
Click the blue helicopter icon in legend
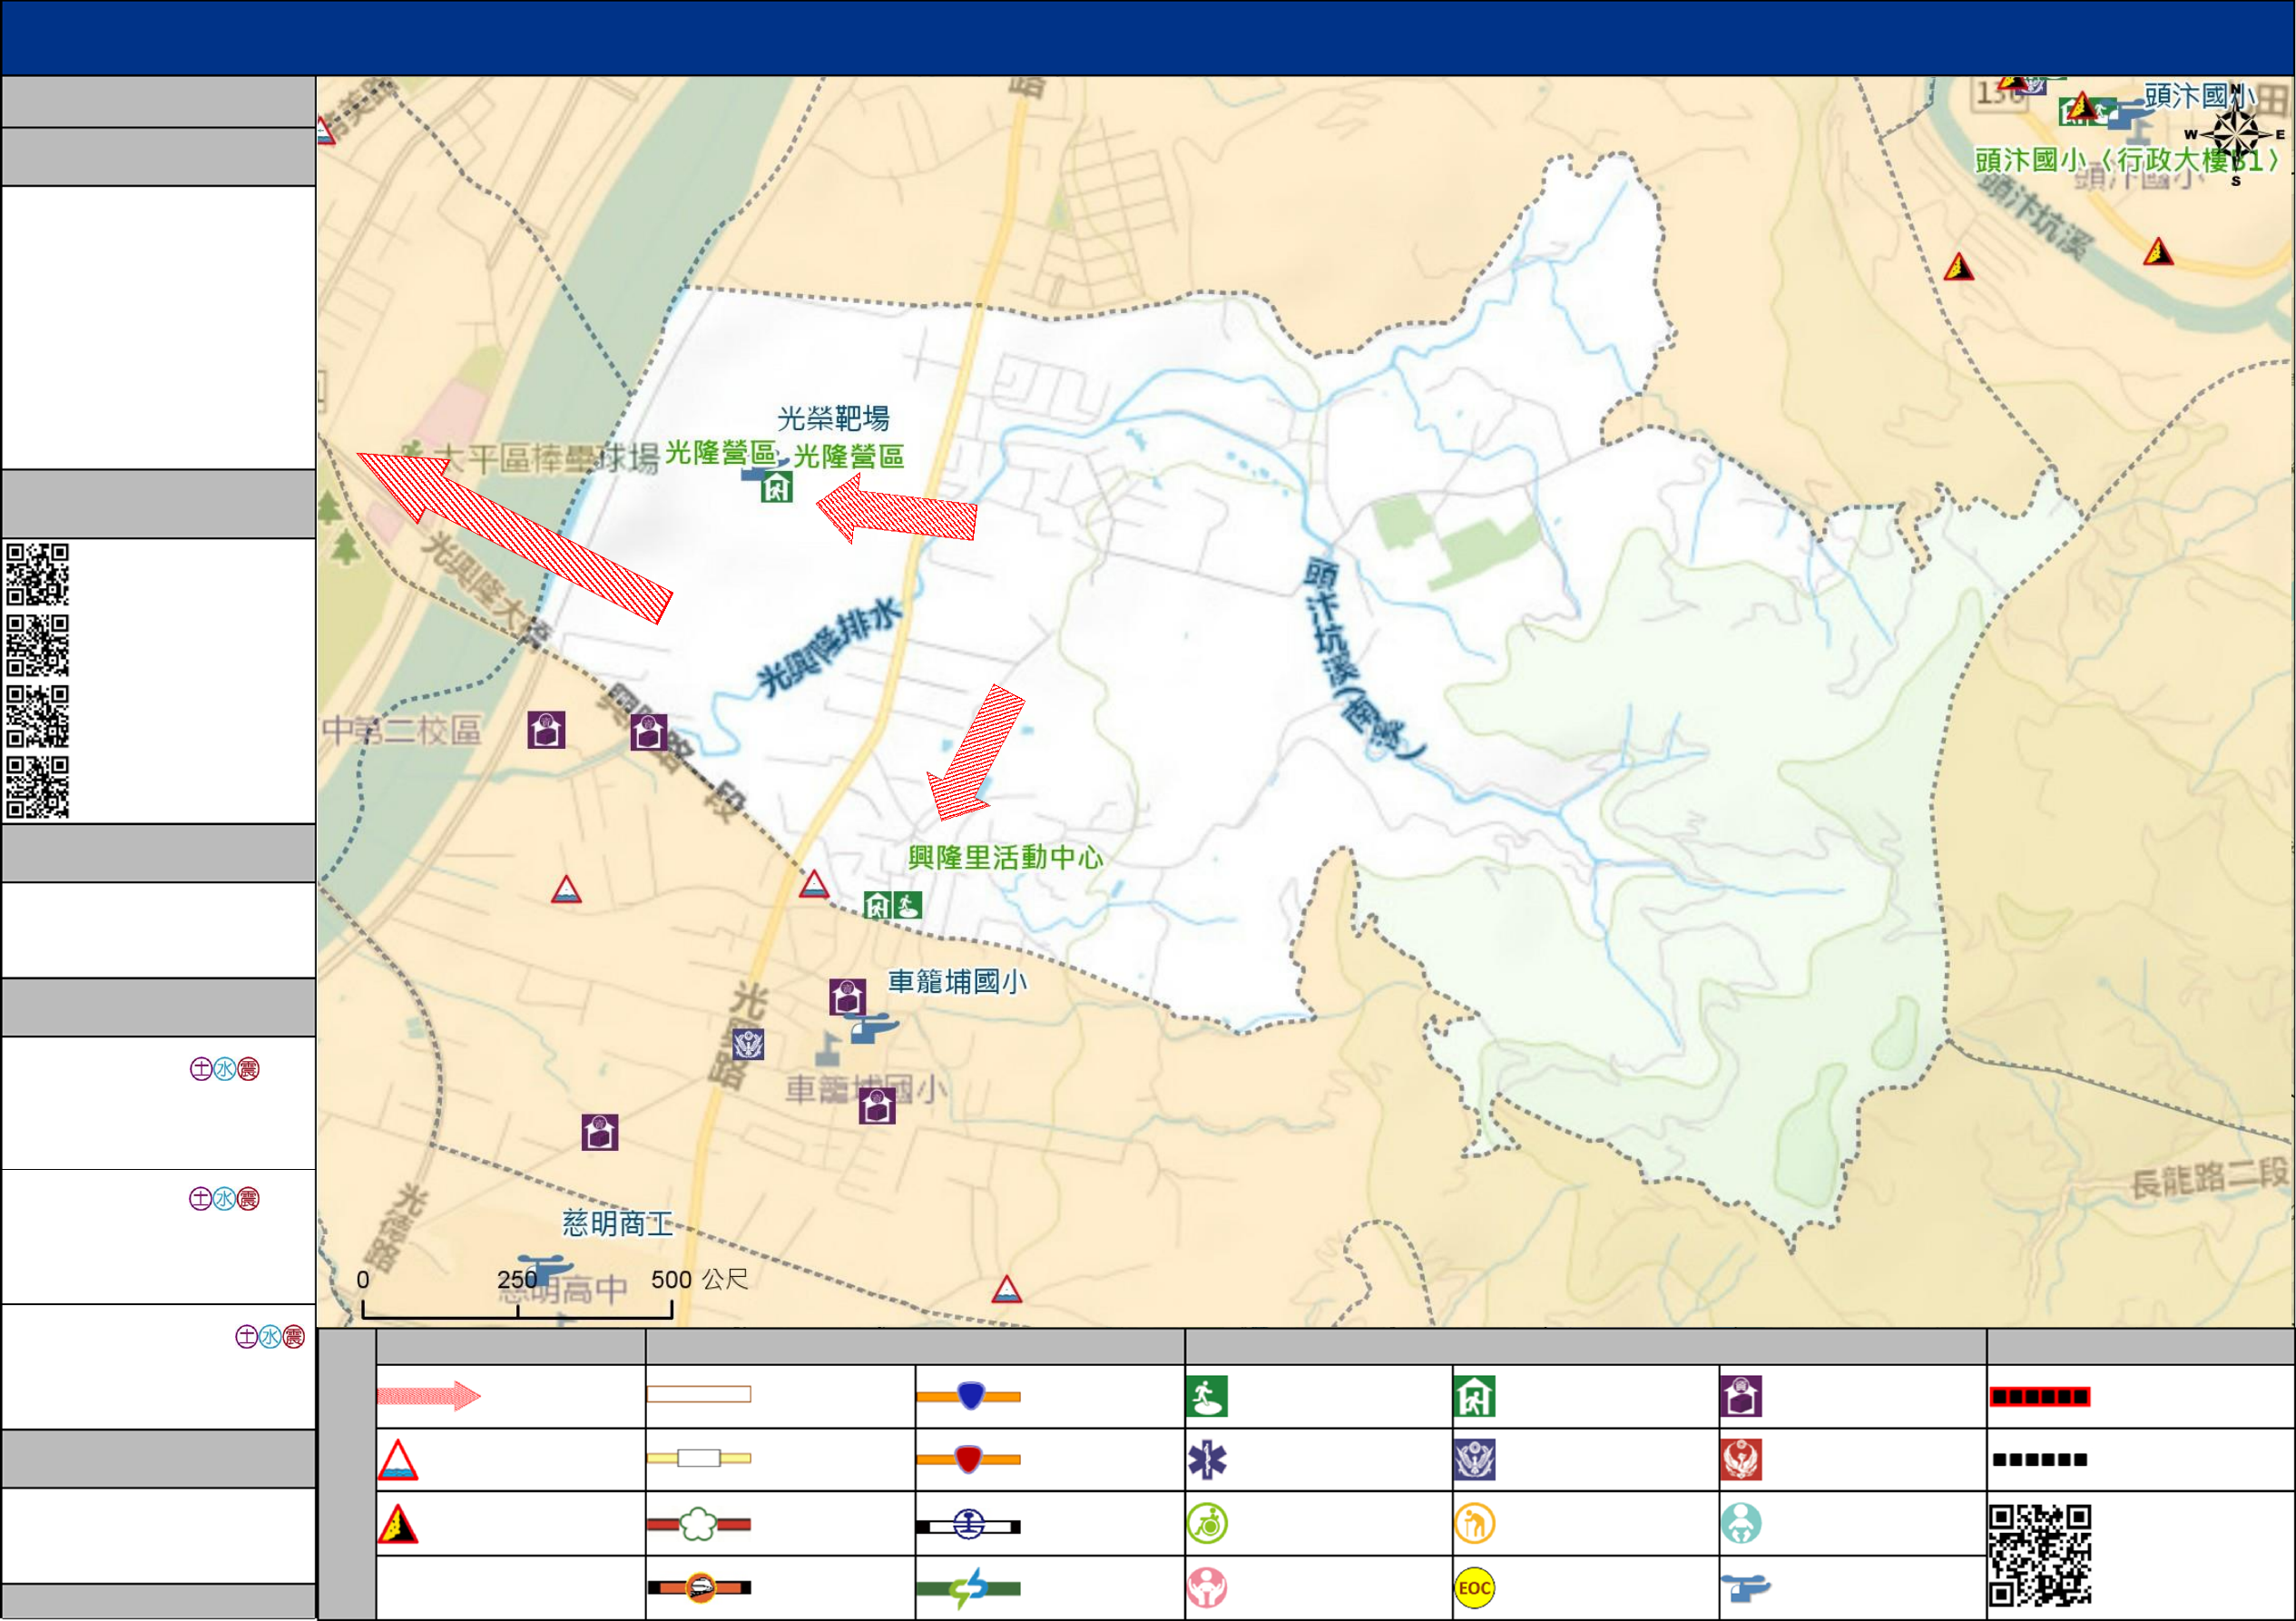coord(1745,1587)
